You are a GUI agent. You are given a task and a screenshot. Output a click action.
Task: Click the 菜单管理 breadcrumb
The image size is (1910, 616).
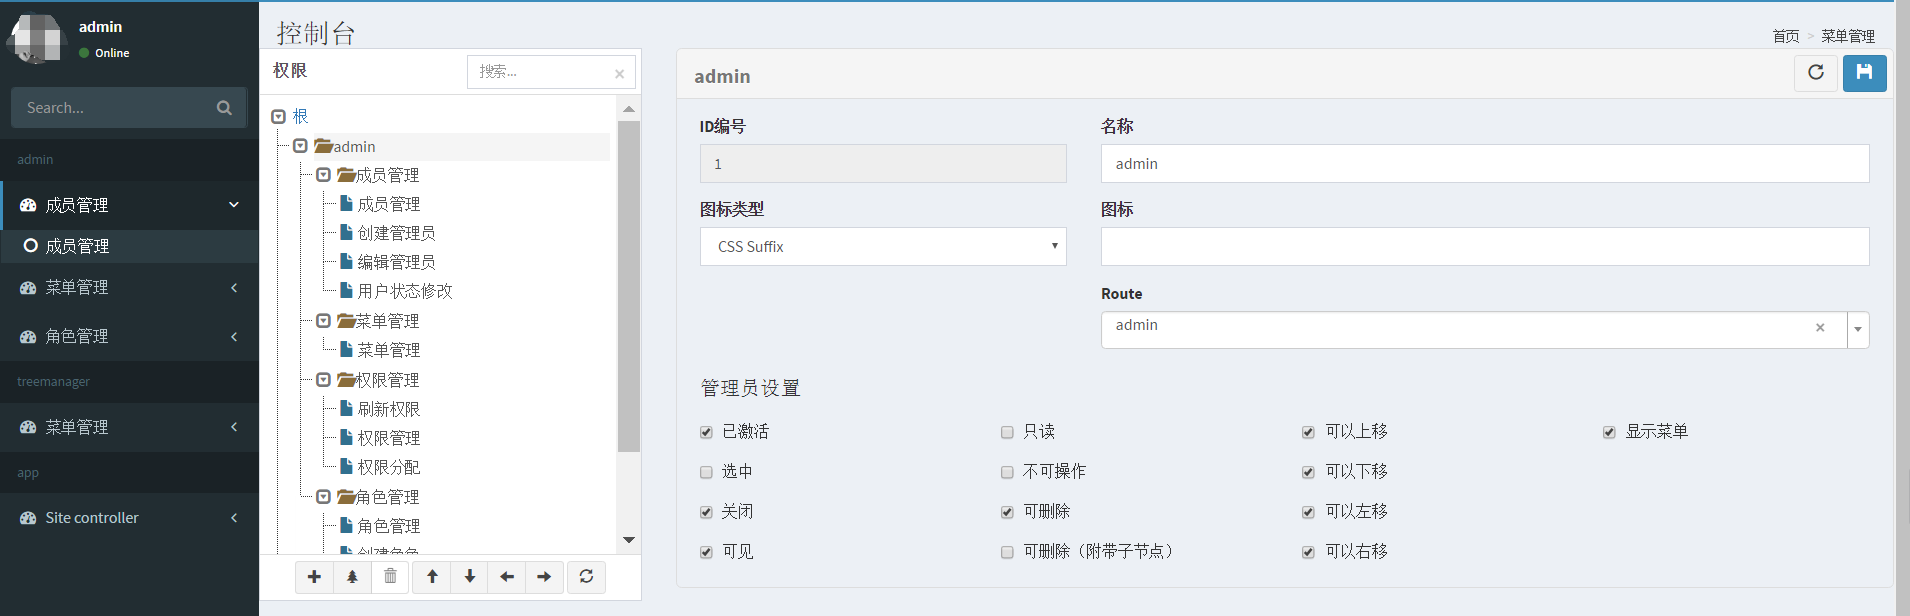1848,36
